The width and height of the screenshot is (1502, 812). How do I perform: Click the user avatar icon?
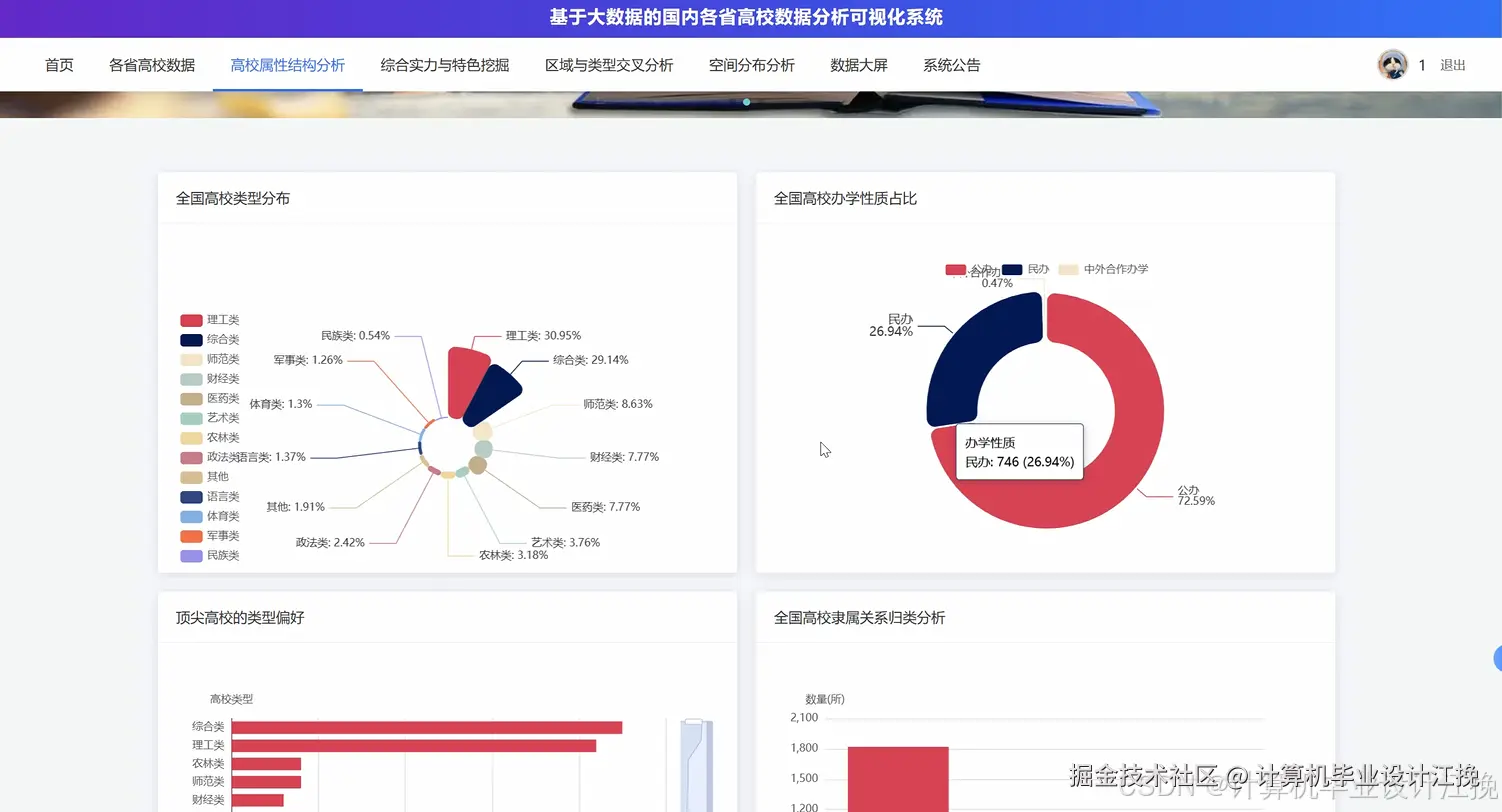[1393, 65]
